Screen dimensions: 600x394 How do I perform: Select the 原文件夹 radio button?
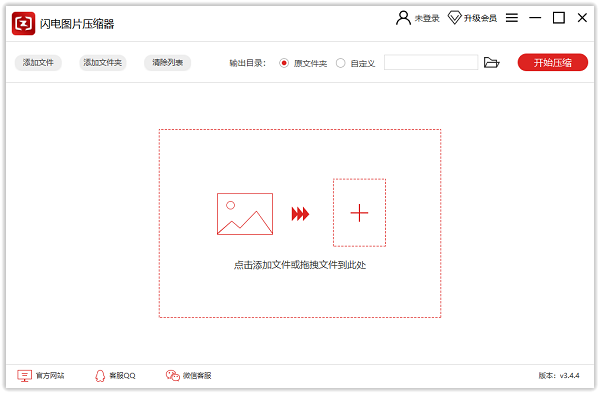coord(284,63)
